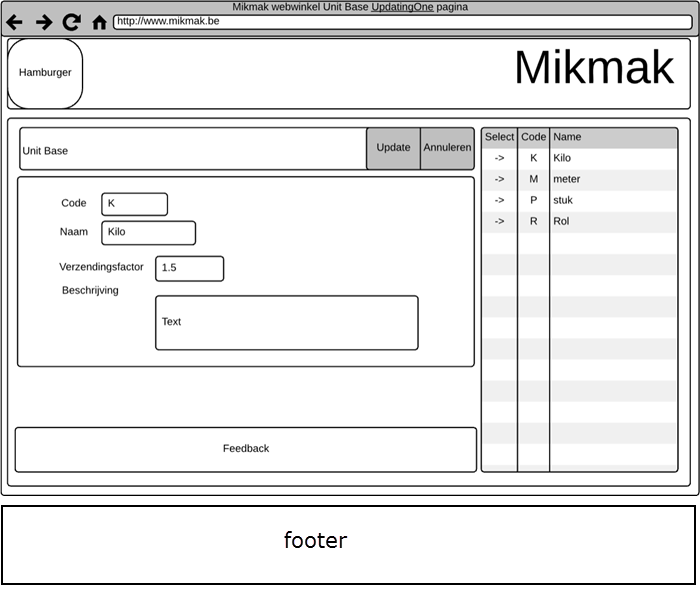Focus the Verzendingsfactor field
700x593 pixels.
(x=189, y=268)
